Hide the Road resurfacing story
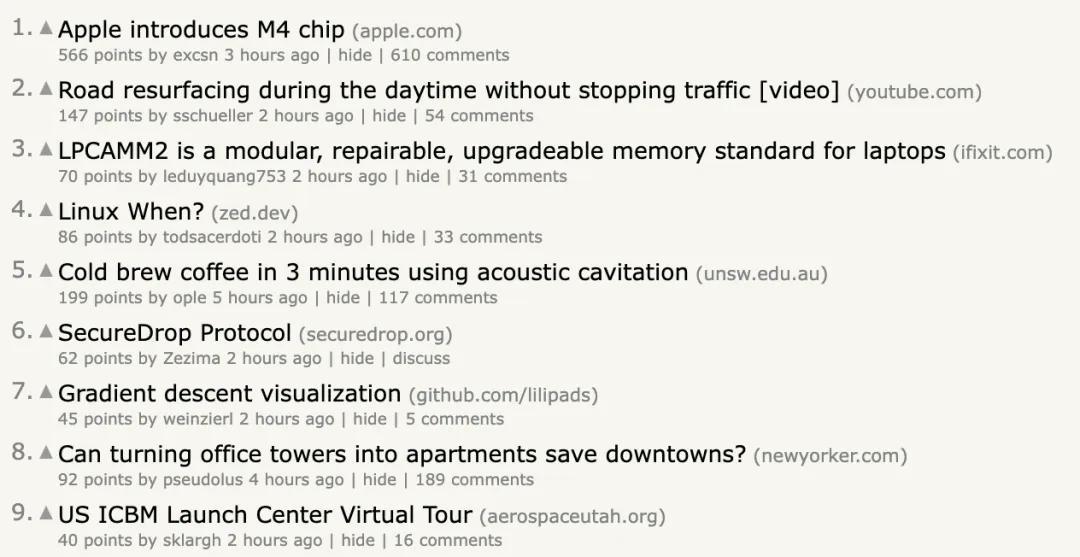 (x=389, y=116)
